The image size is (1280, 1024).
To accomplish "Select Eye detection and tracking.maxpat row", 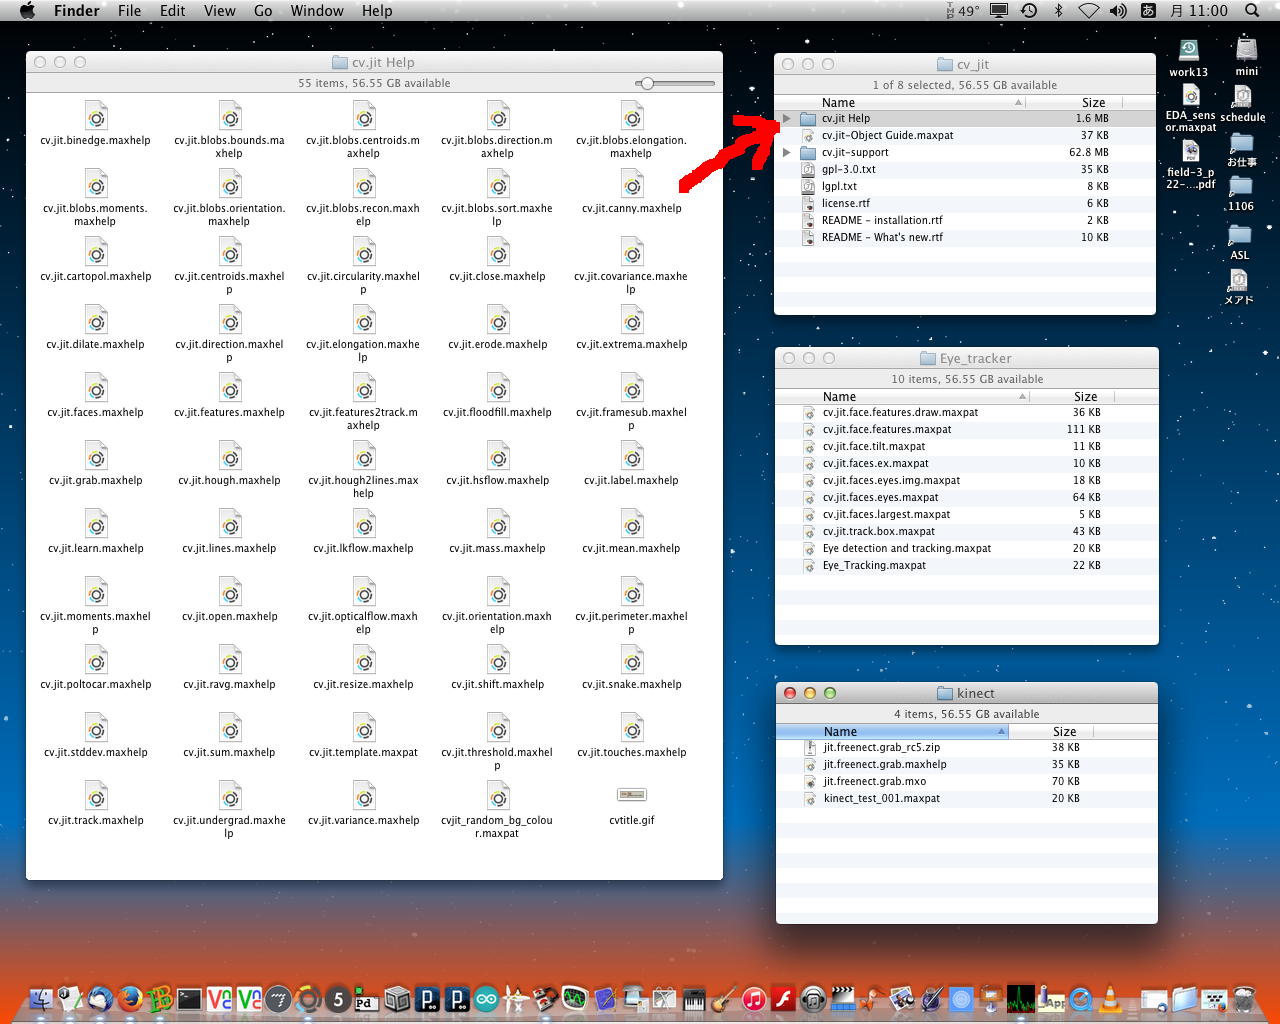I will click(966, 548).
